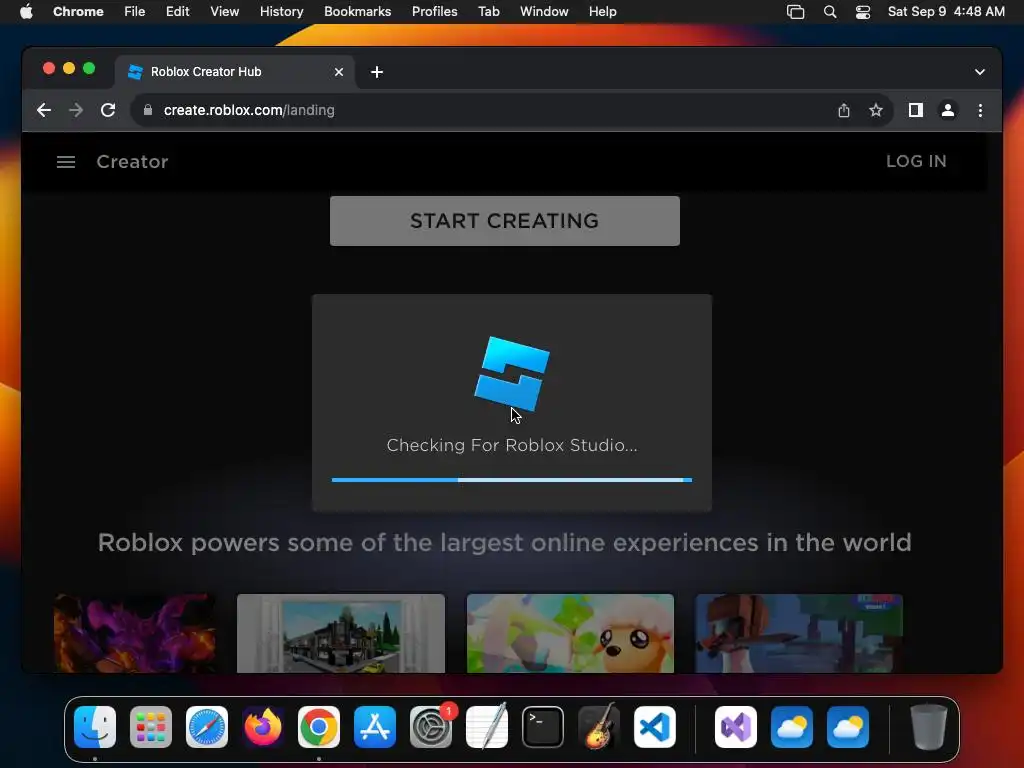The width and height of the screenshot is (1024, 768).
Task: Open TextEdit from the dock
Action: [x=487, y=727]
